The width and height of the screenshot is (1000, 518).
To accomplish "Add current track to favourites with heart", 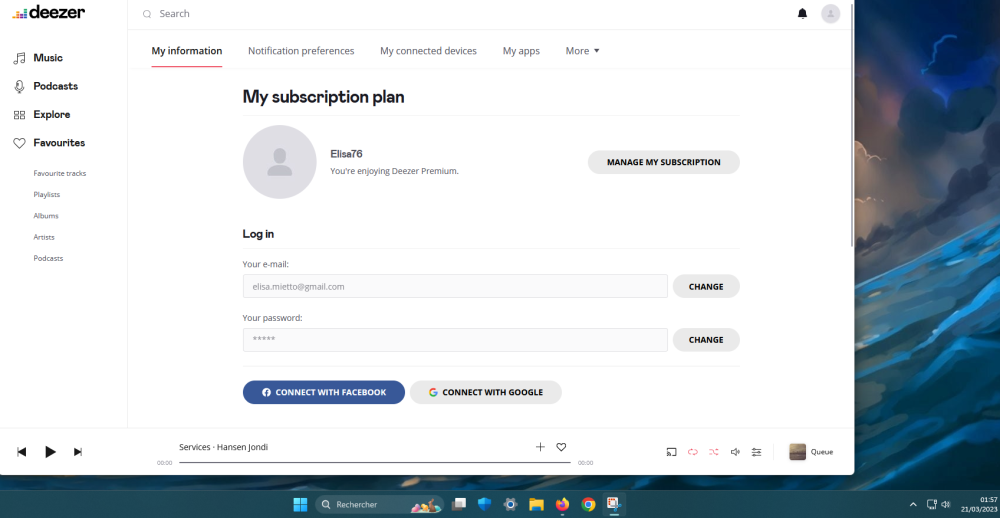I will (x=561, y=447).
